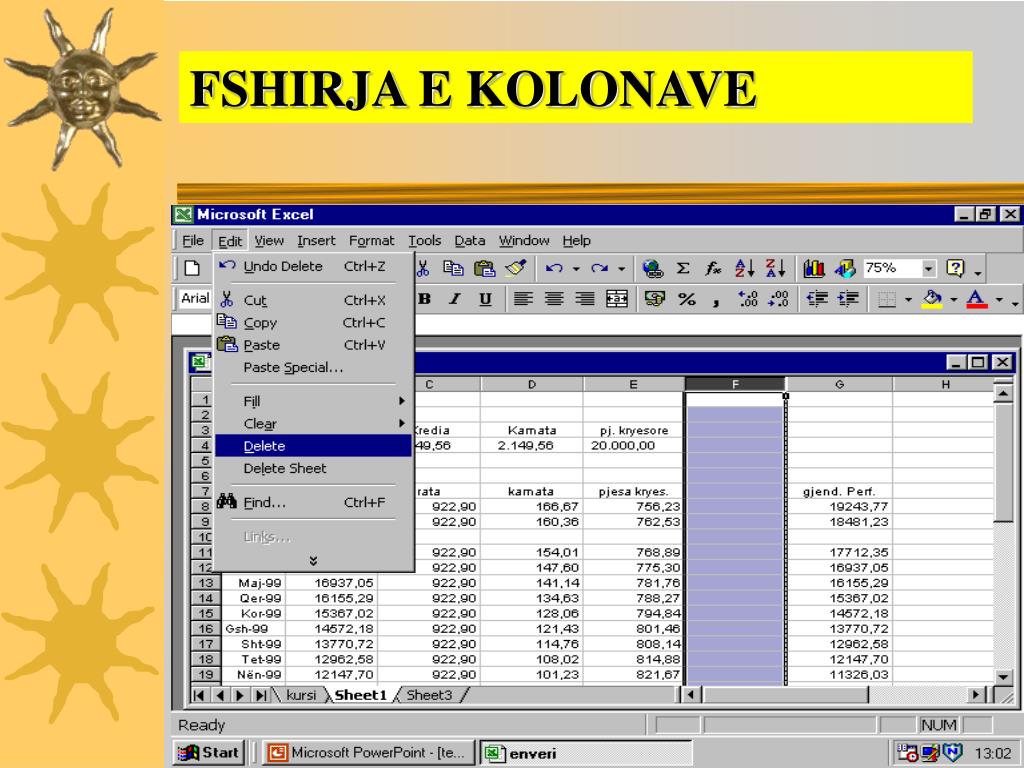The height and width of the screenshot is (768, 1024).
Task: Click Merge and Center icon
Action: (616, 299)
